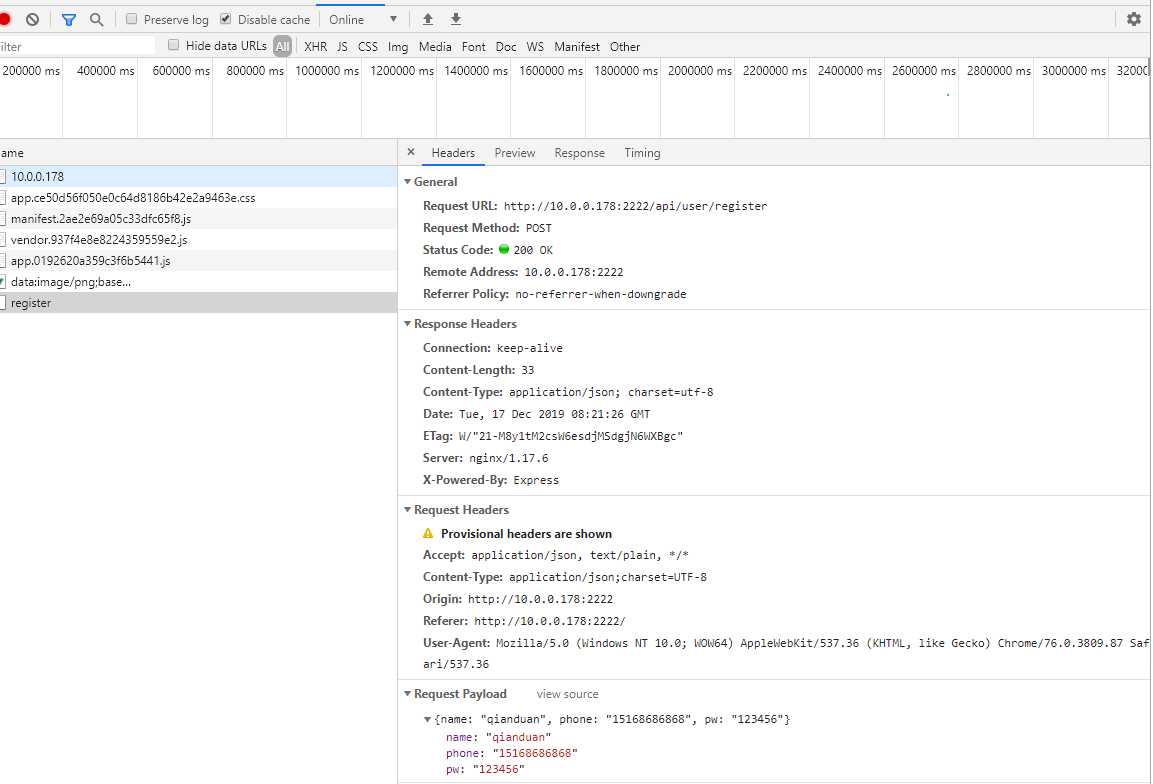Viewport: 1153px width, 784px height.
Task: Filter requests by Other
Action: tap(625, 46)
